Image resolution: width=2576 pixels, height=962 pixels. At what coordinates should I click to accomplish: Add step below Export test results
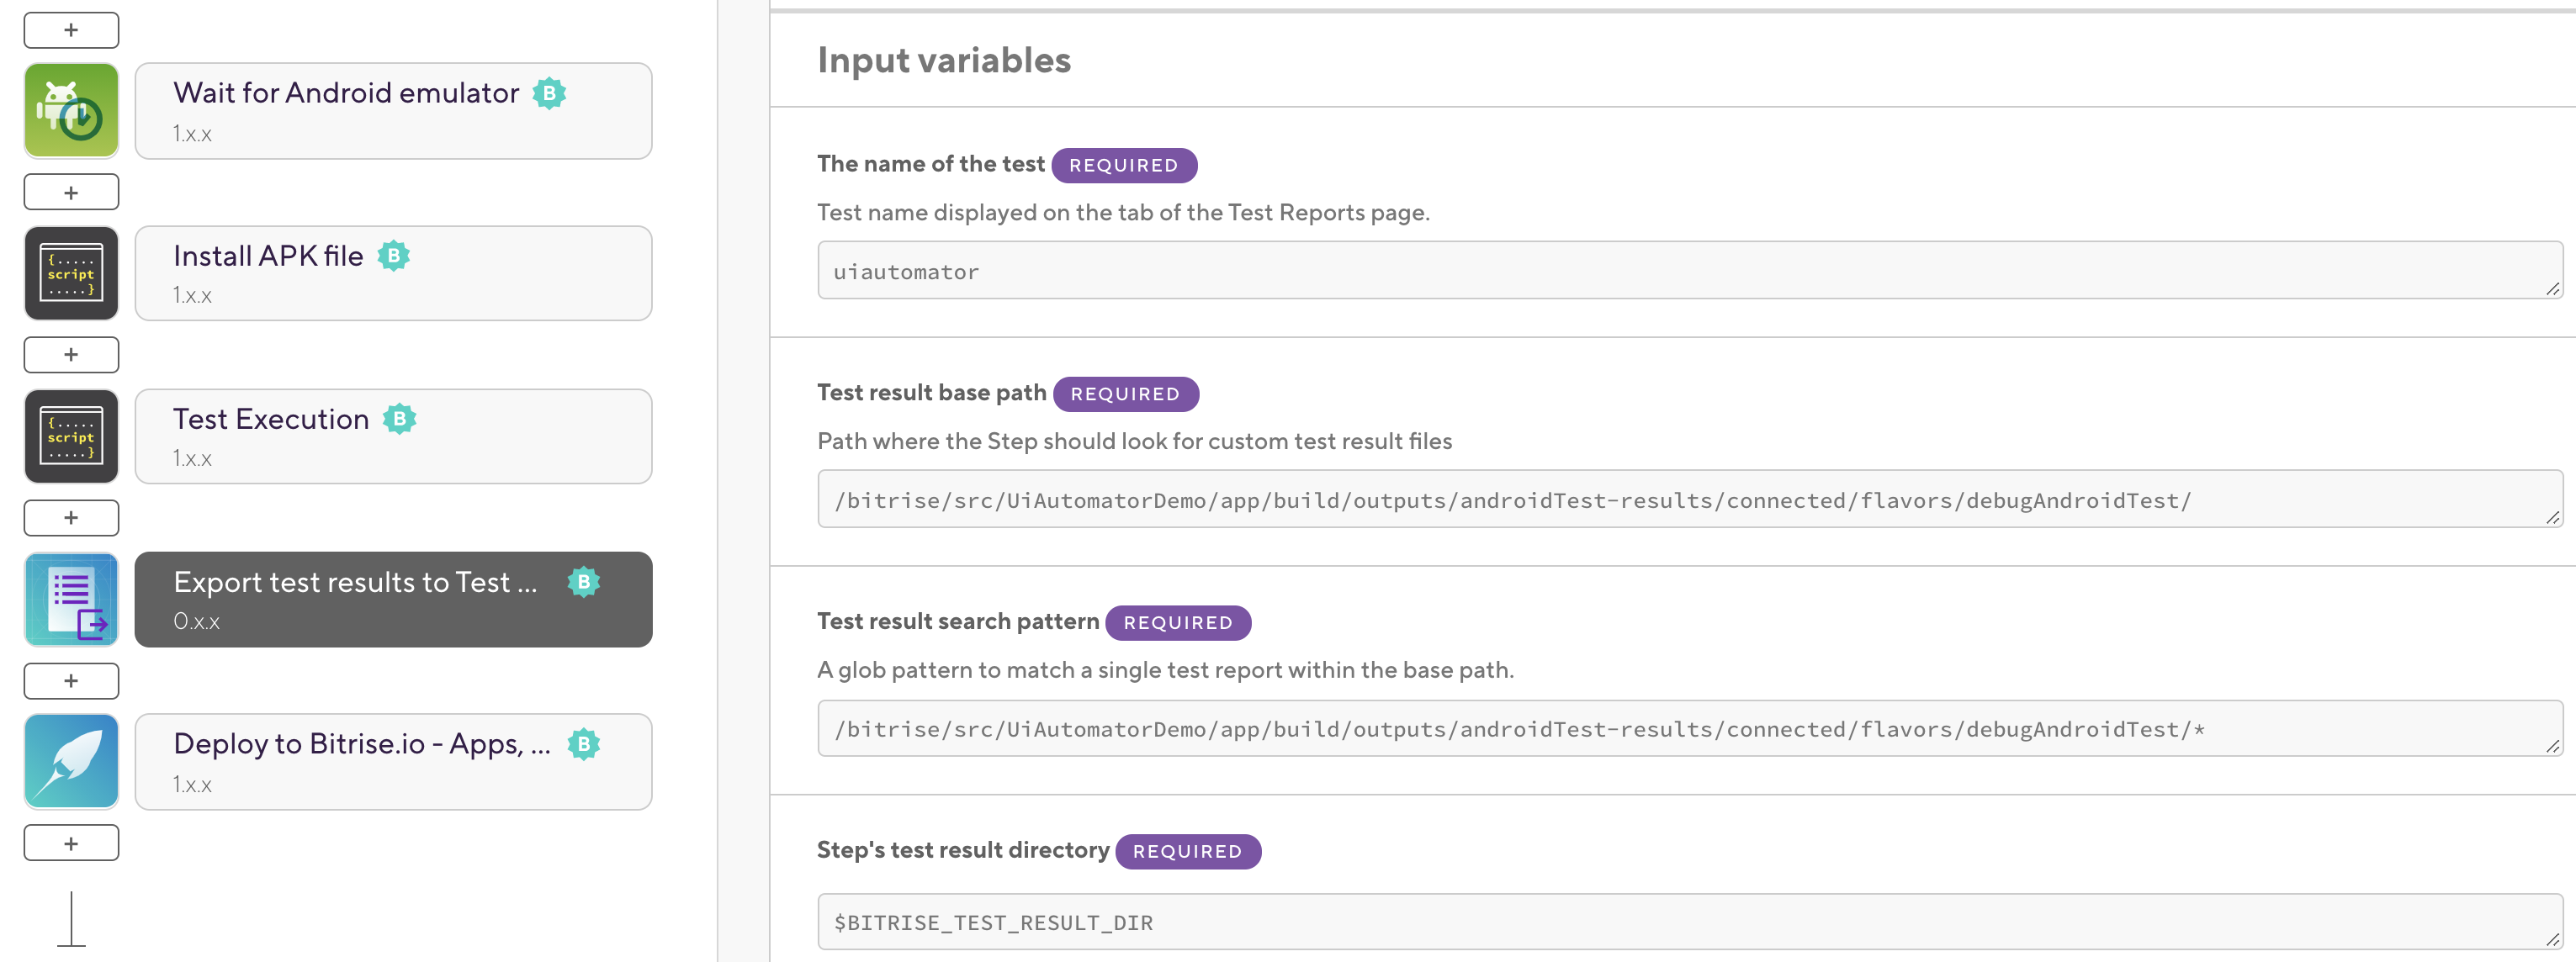coord(71,681)
